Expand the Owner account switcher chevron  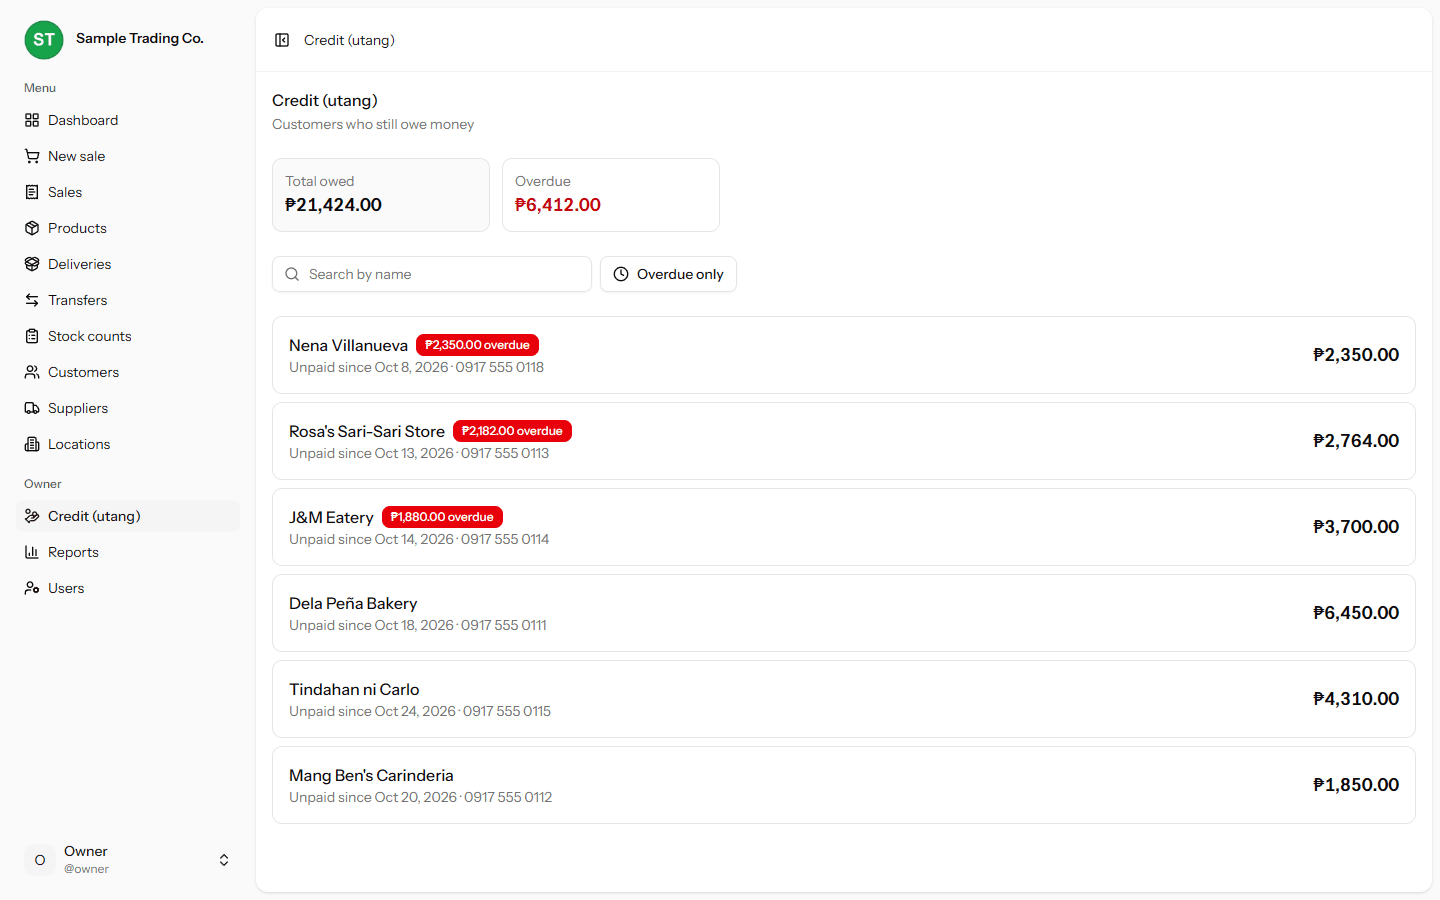(224, 860)
